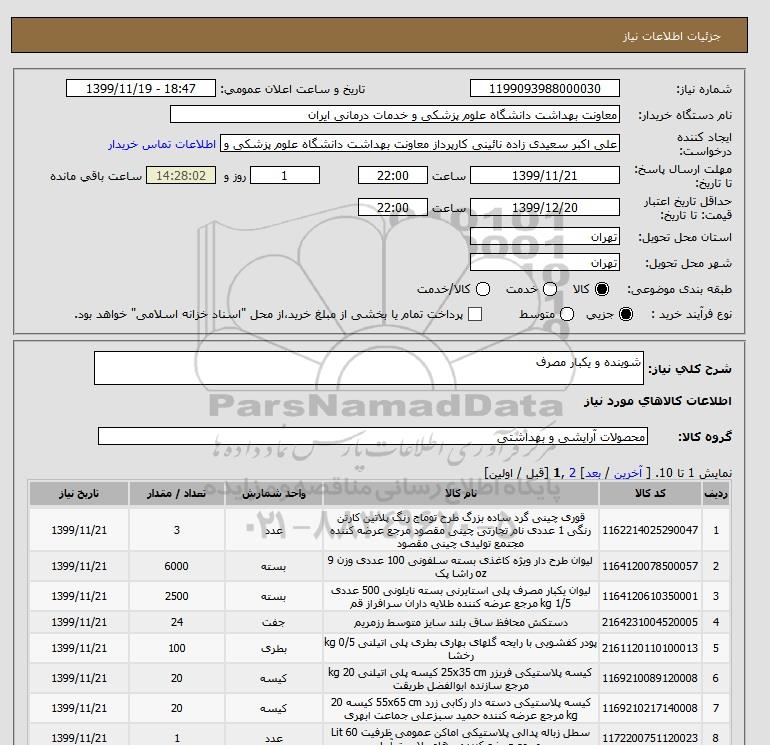Click the نام کالا column header
This screenshot has width=770, height=745.
[x=461, y=494]
